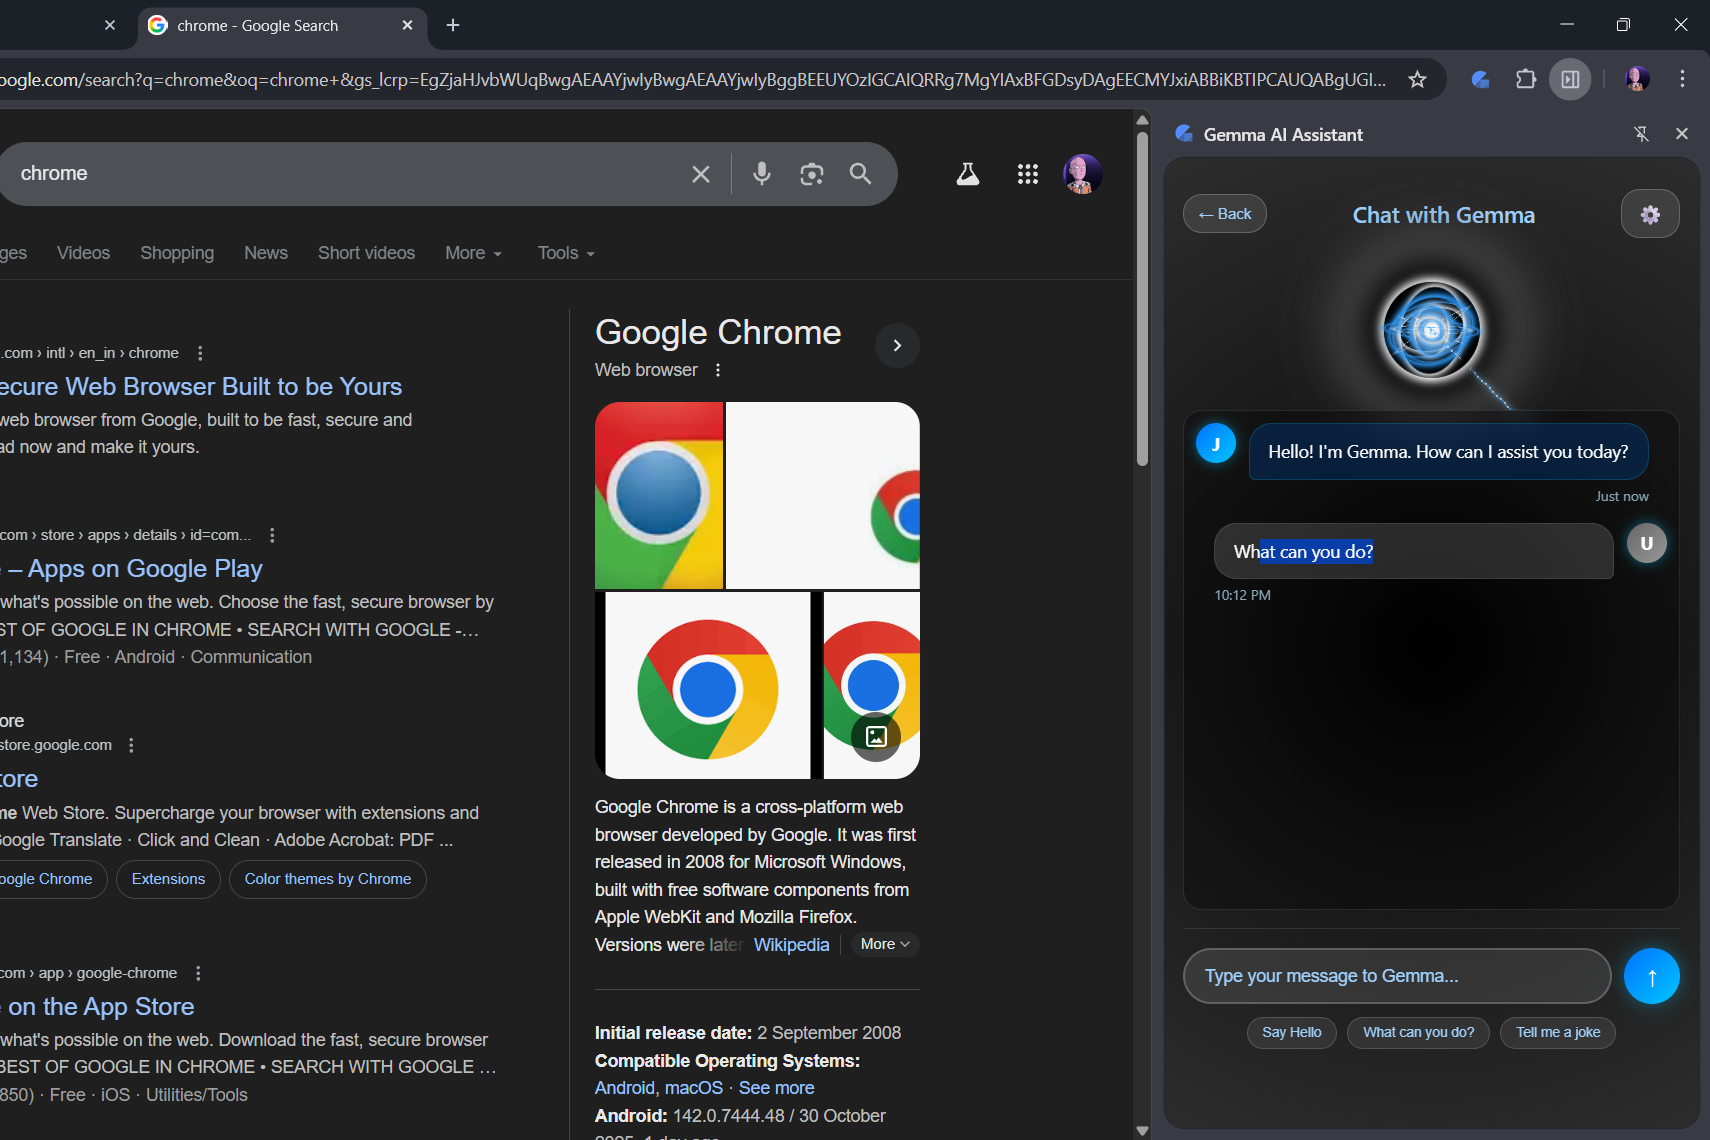Submit search with magnifier icon

860,174
